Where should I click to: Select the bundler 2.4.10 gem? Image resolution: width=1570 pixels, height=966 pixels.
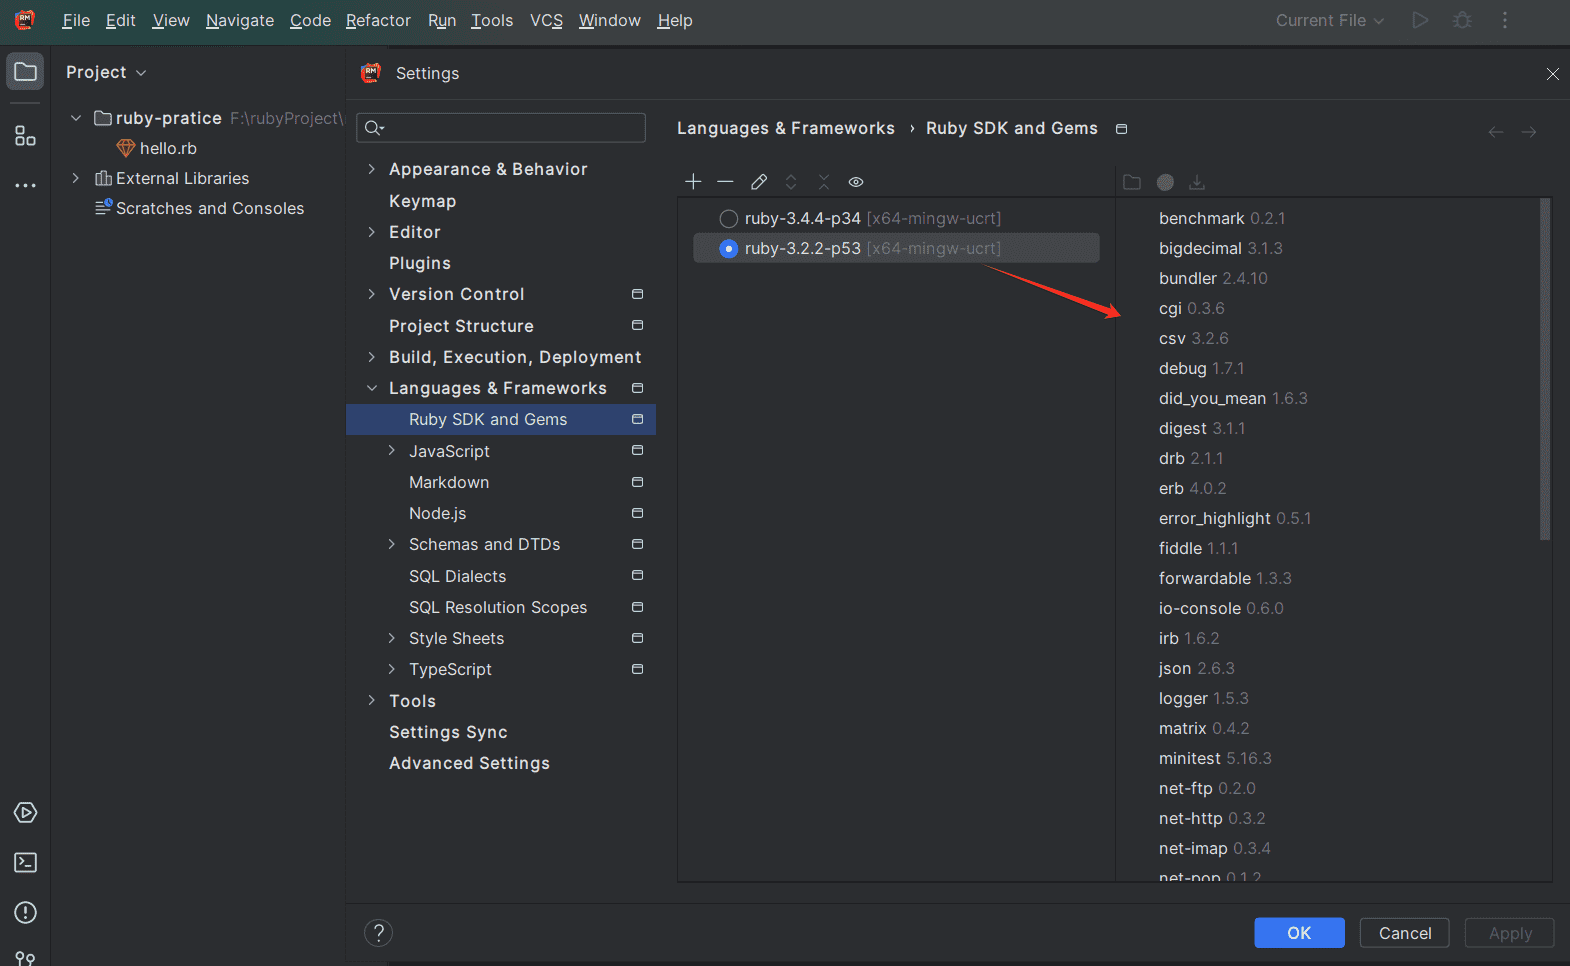1213,278
